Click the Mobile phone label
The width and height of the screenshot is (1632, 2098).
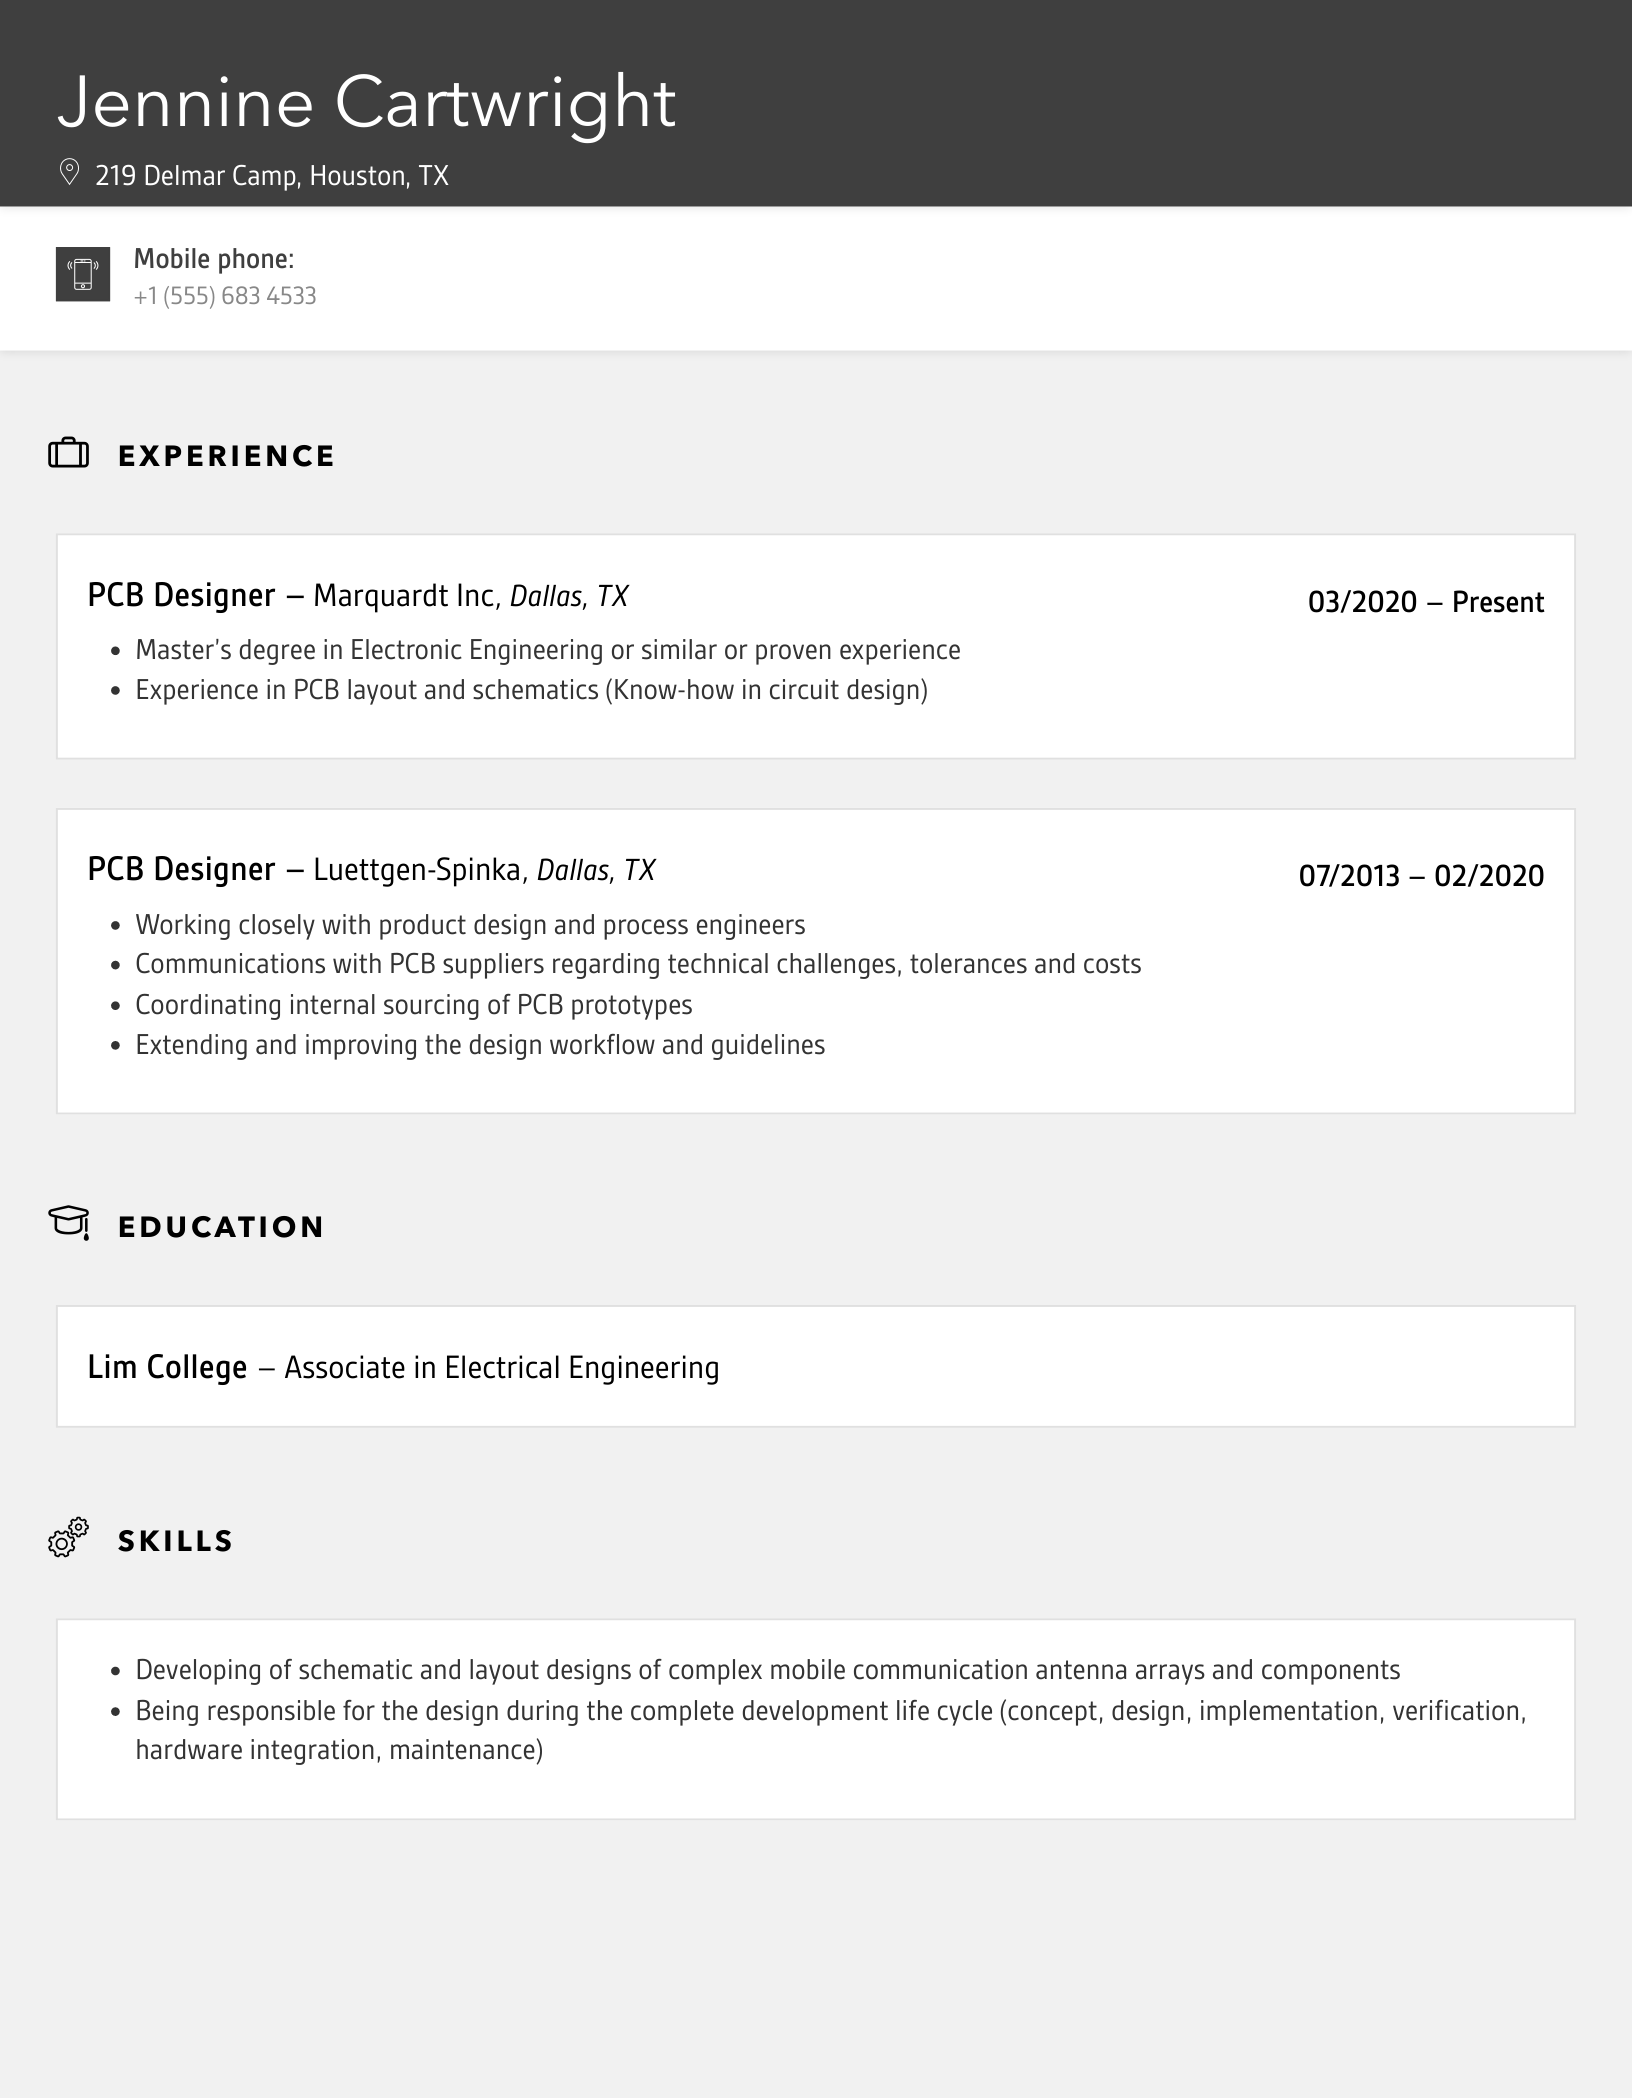click(x=214, y=259)
